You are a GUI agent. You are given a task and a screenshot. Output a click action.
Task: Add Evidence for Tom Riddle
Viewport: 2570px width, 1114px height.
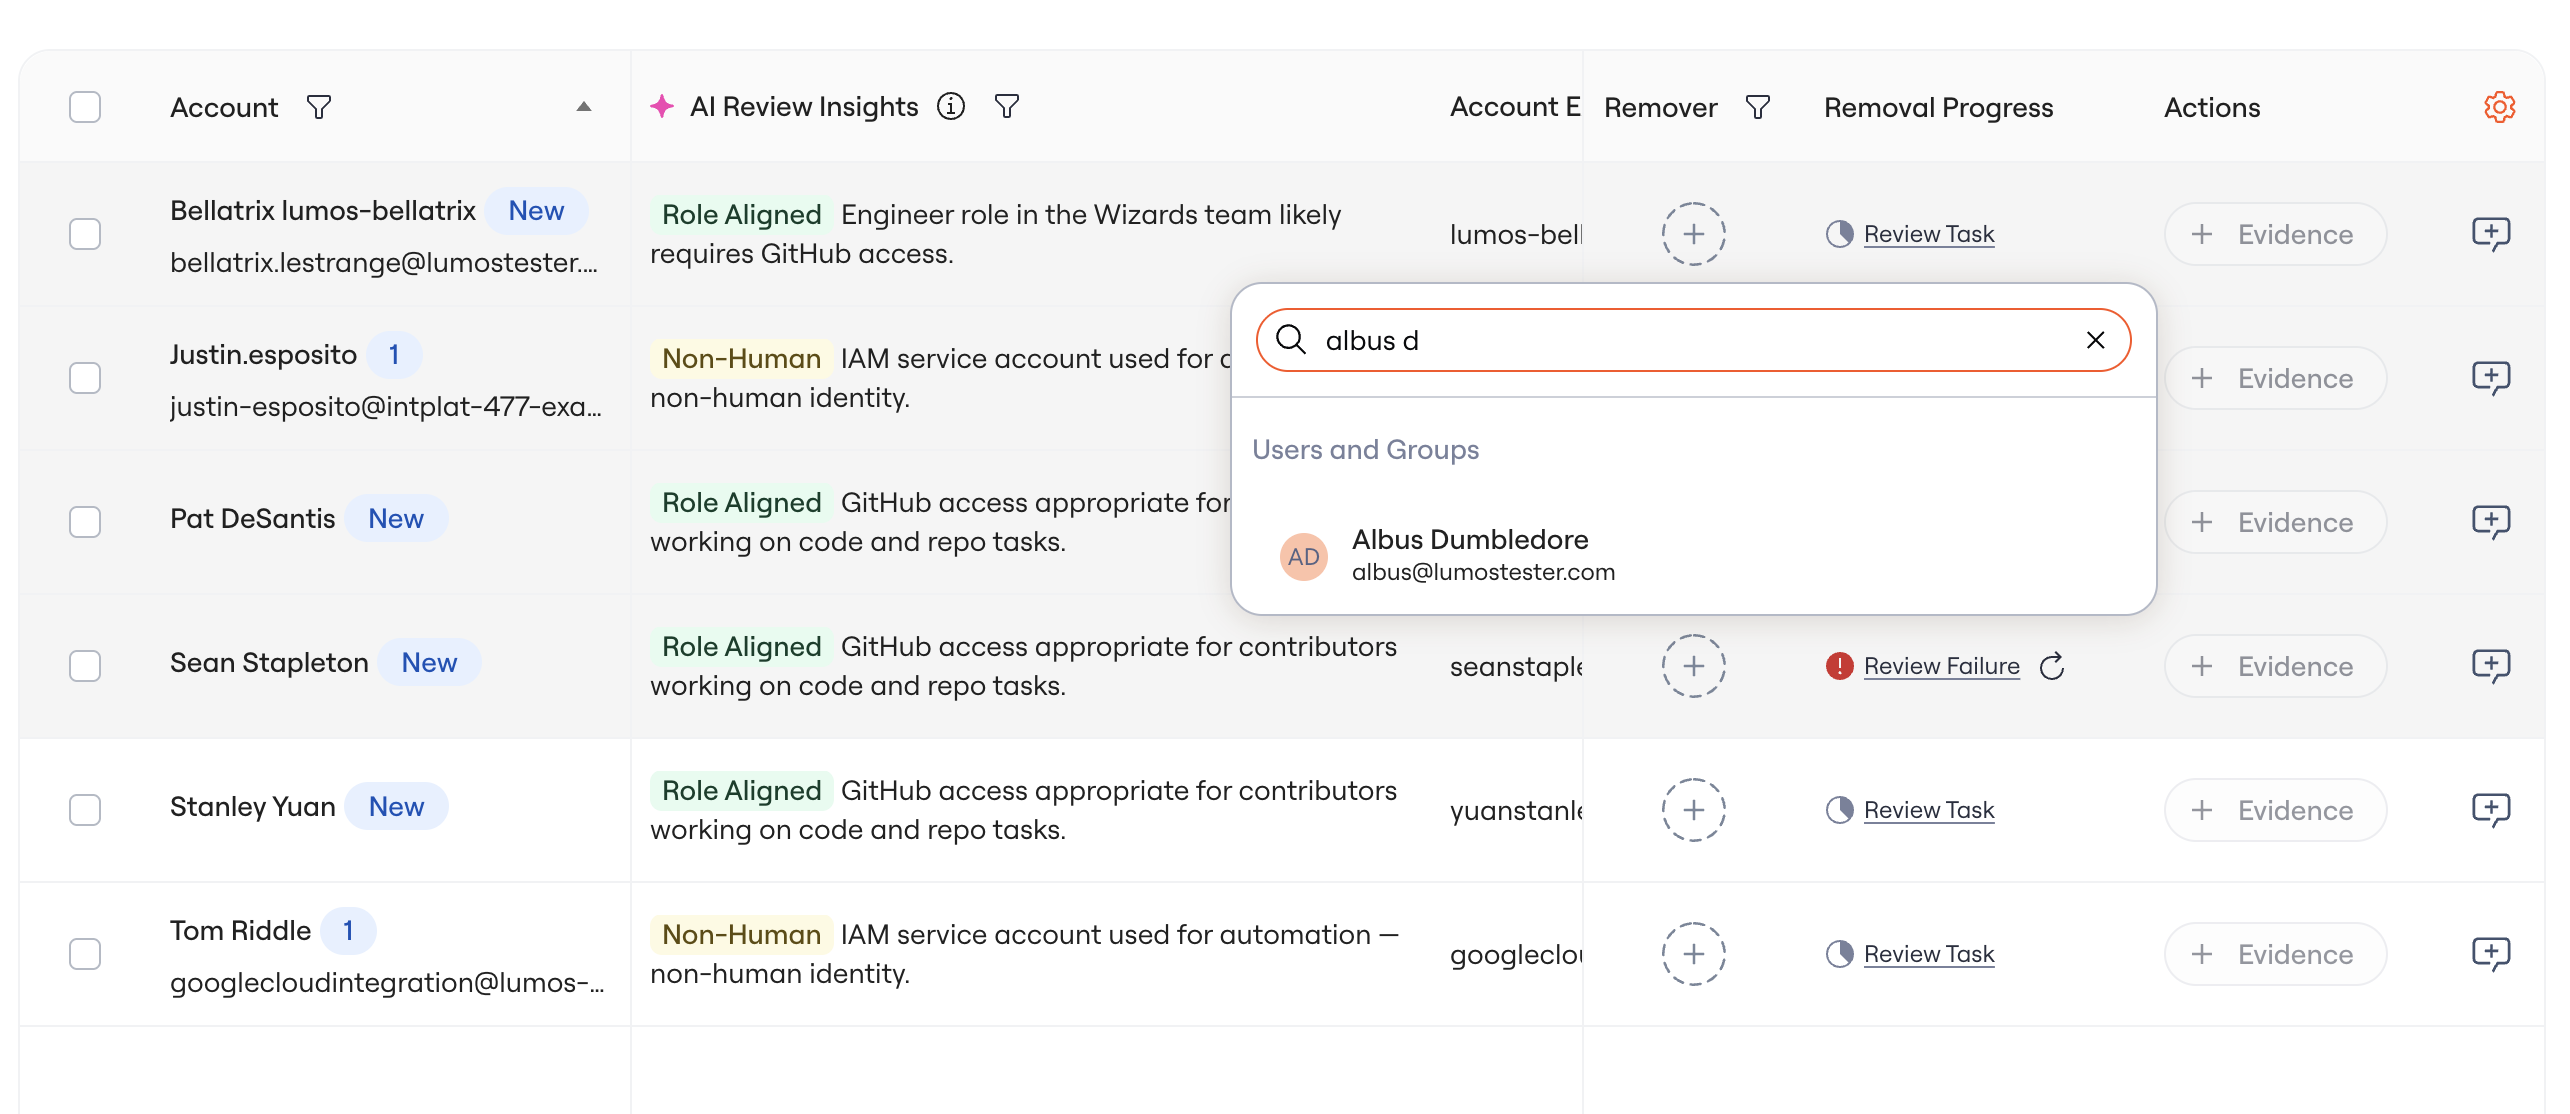click(x=2275, y=954)
